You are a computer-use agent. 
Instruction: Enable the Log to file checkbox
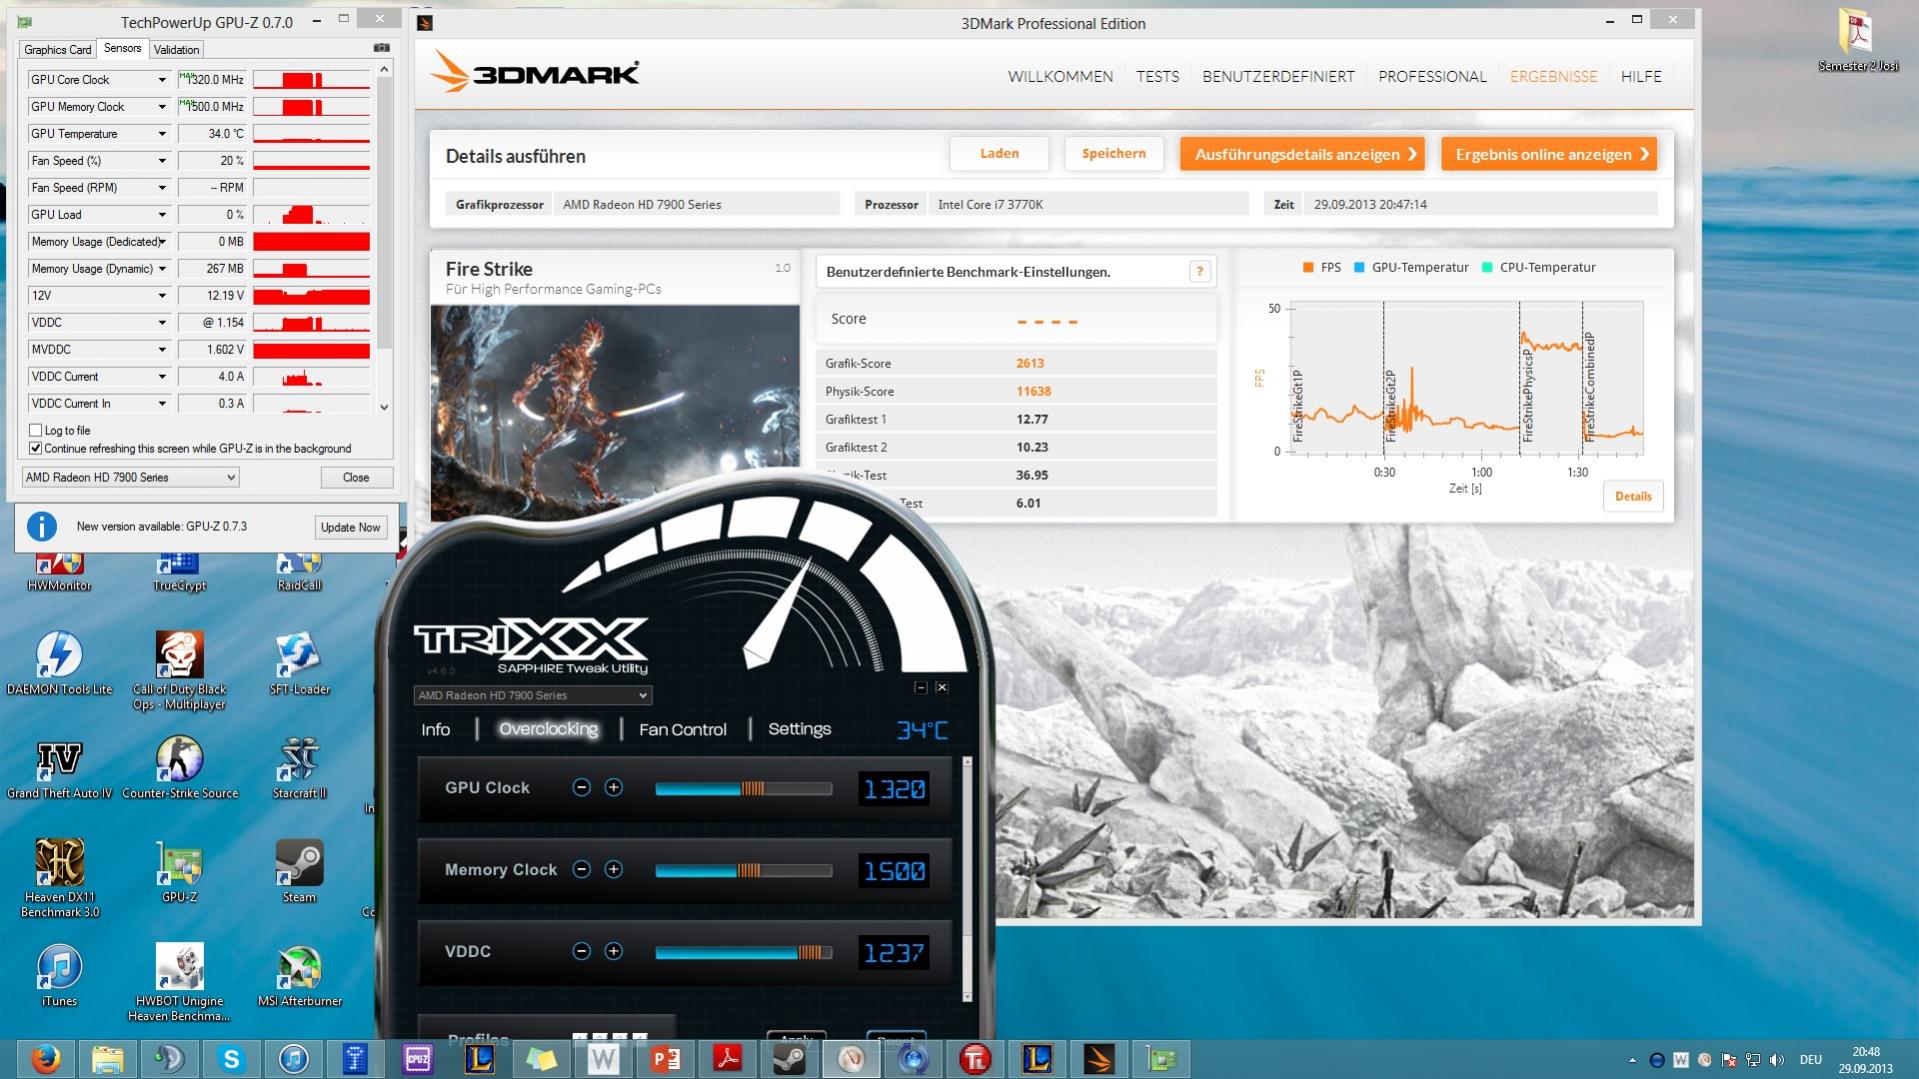(36, 430)
